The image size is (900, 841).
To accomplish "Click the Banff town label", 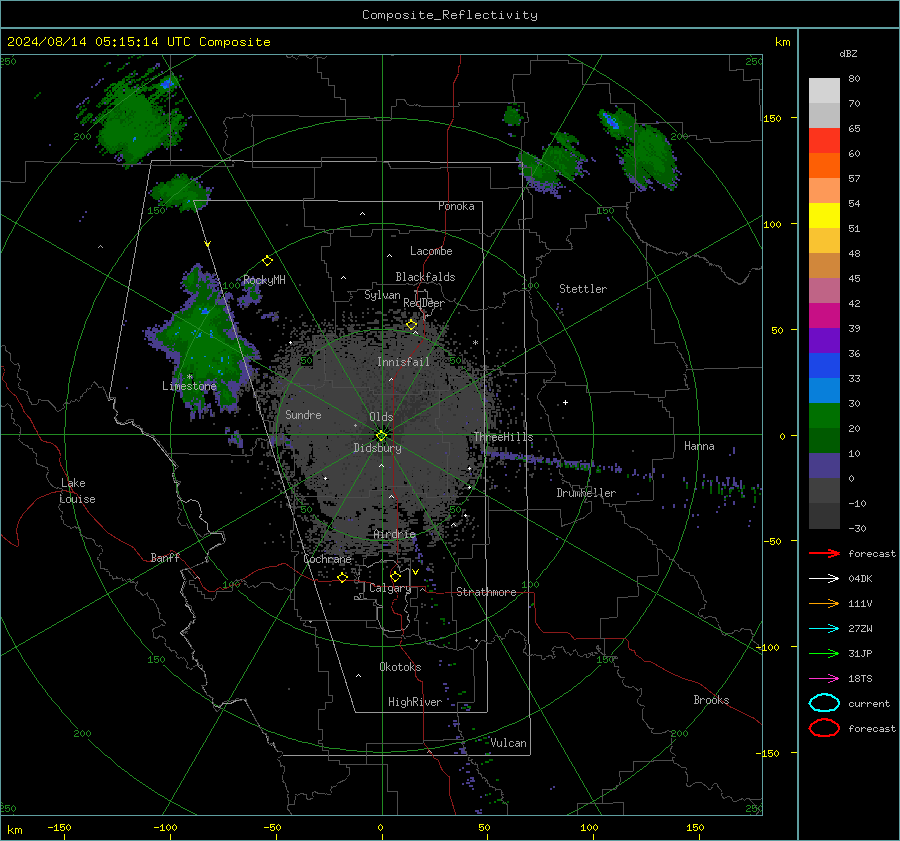I will pos(165,558).
